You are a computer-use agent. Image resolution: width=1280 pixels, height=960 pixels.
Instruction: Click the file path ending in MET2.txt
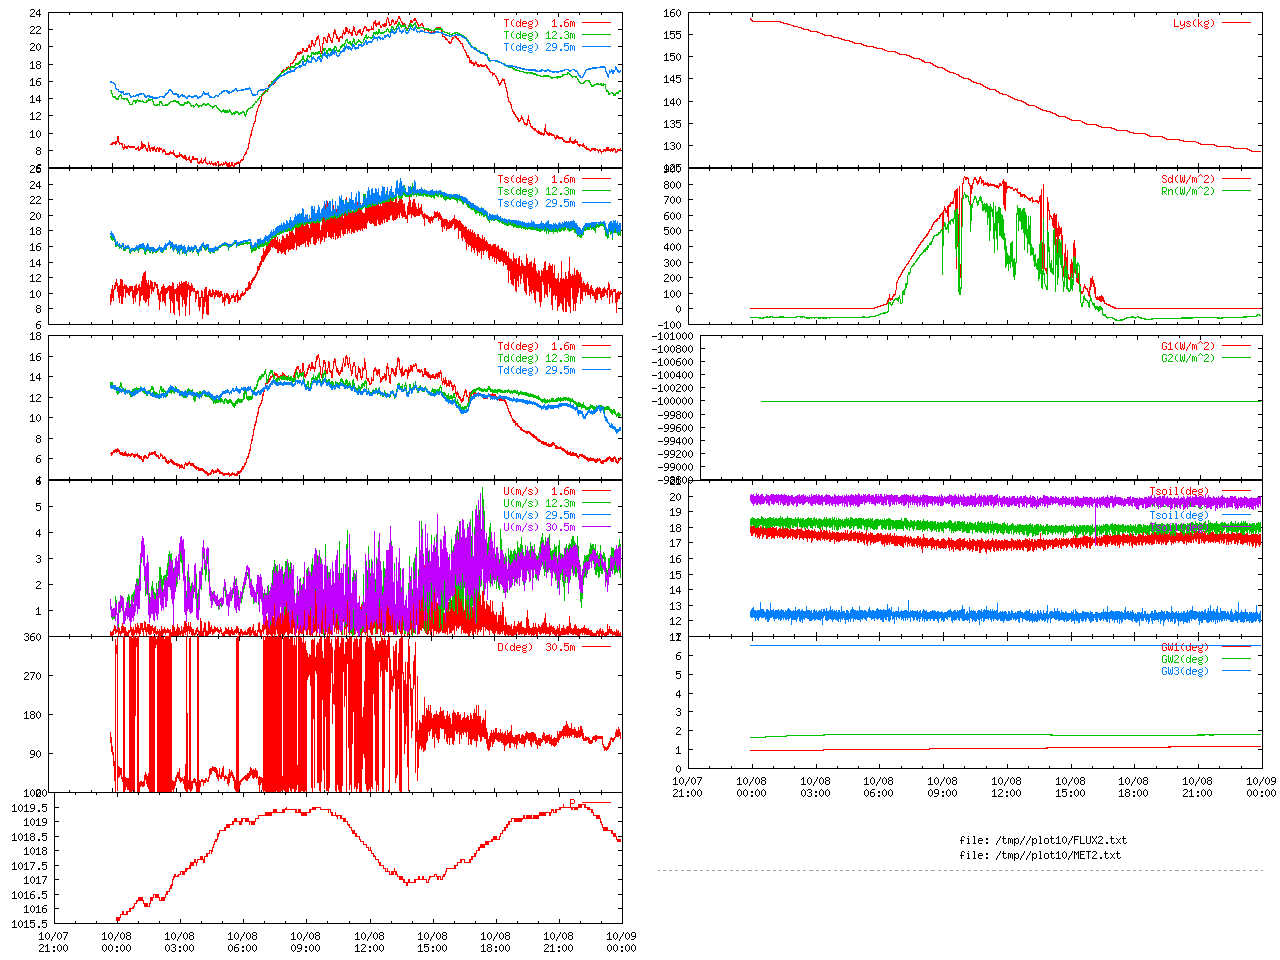(1040, 855)
